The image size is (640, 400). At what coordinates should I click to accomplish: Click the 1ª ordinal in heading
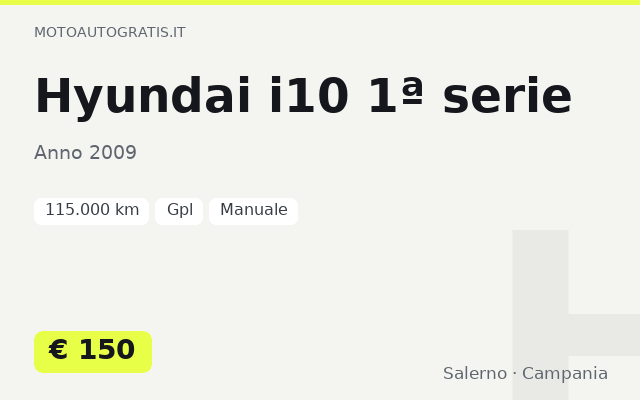pyautogui.click(x=396, y=95)
